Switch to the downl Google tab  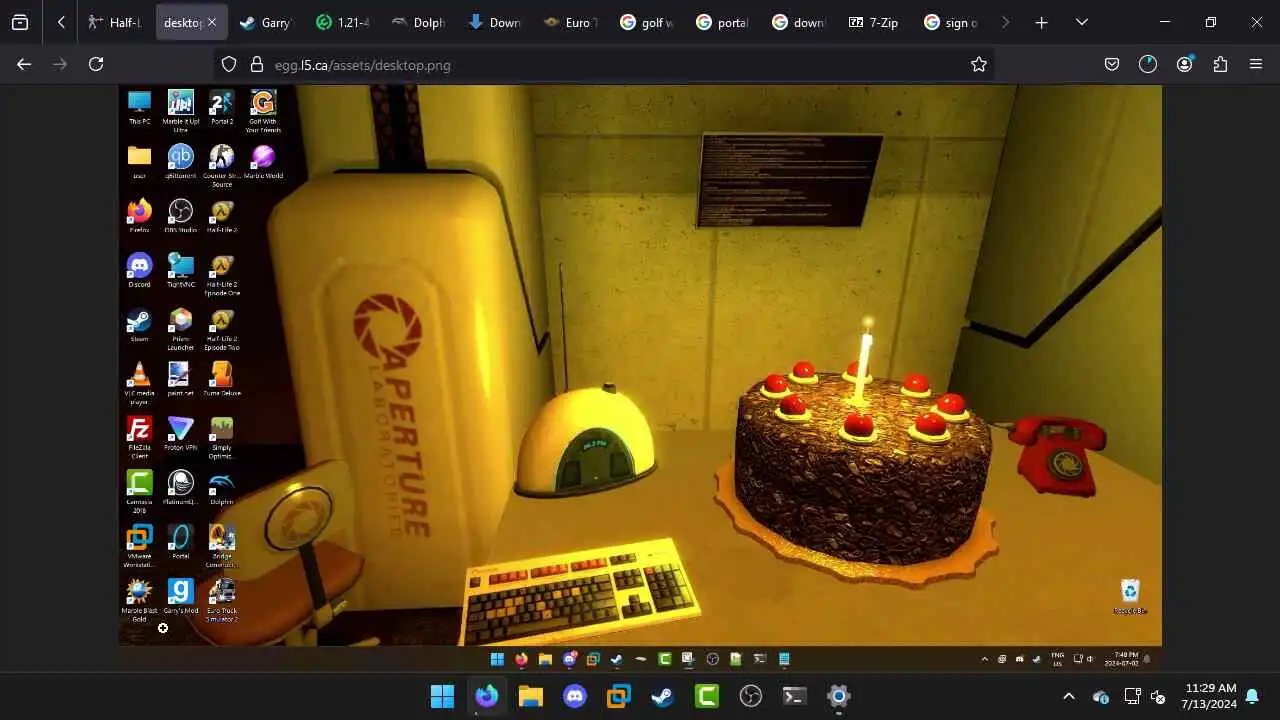click(x=798, y=22)
